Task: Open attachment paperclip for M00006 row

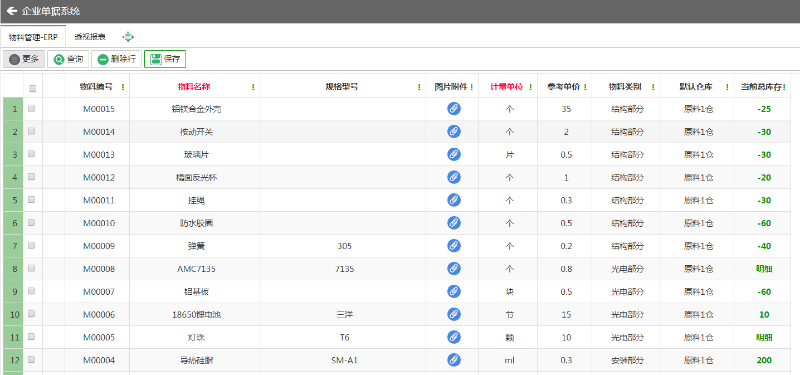Action: 454,314
